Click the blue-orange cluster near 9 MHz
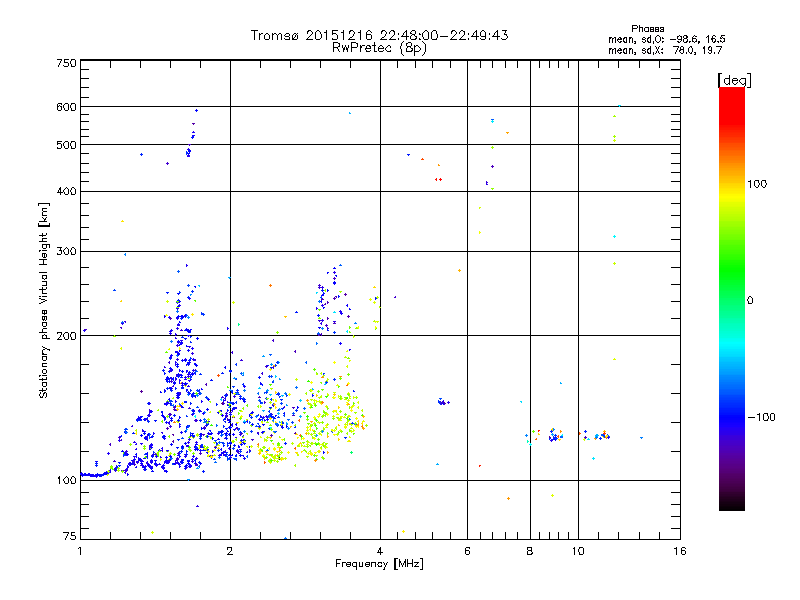The width and height of the screenshot is (800, 600). click(x=556, y=435)
